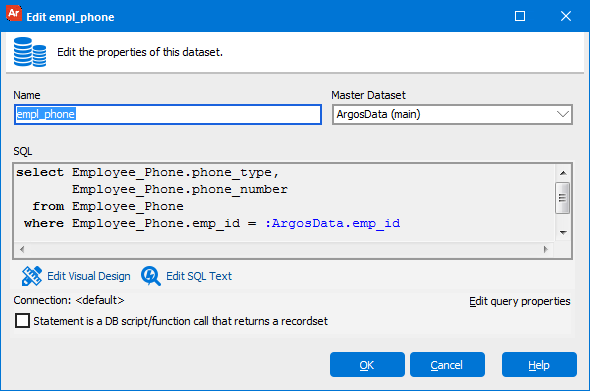Click the Argos app icon in title bar

tap(14, 14)
